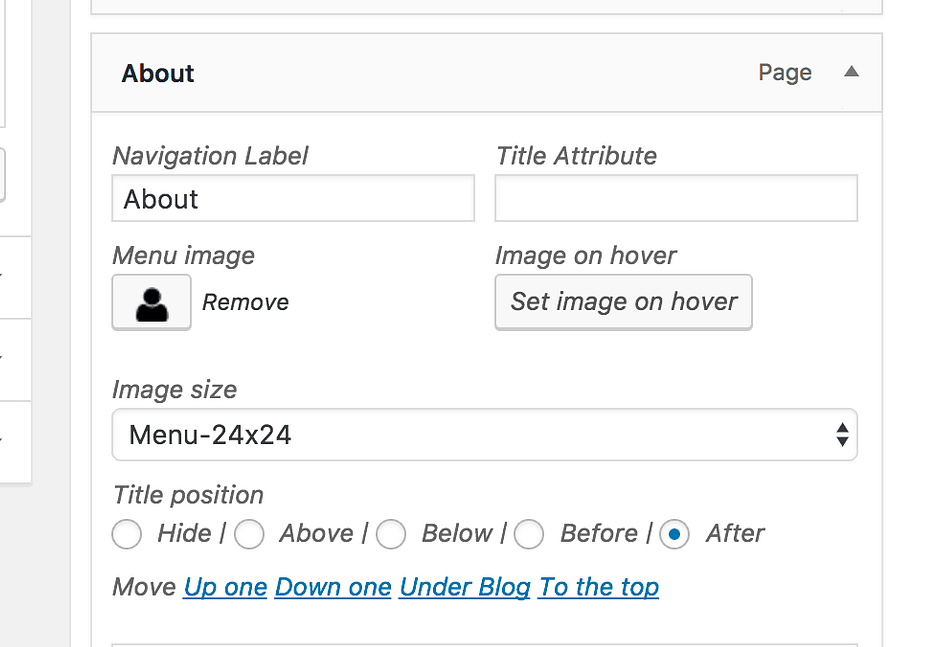Screen dimensions: 939x647
Task: Click the stepper arrows on Image size selector
Action: coord(841,435)
